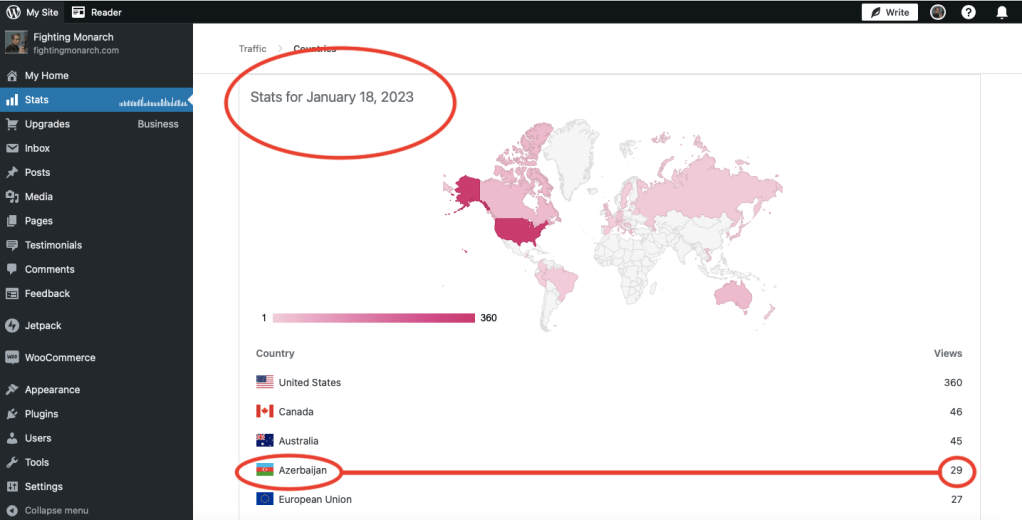Open WooCommerce in the sidebar
This screenshot has width=1022, height=520.
(x=60, y=357)
